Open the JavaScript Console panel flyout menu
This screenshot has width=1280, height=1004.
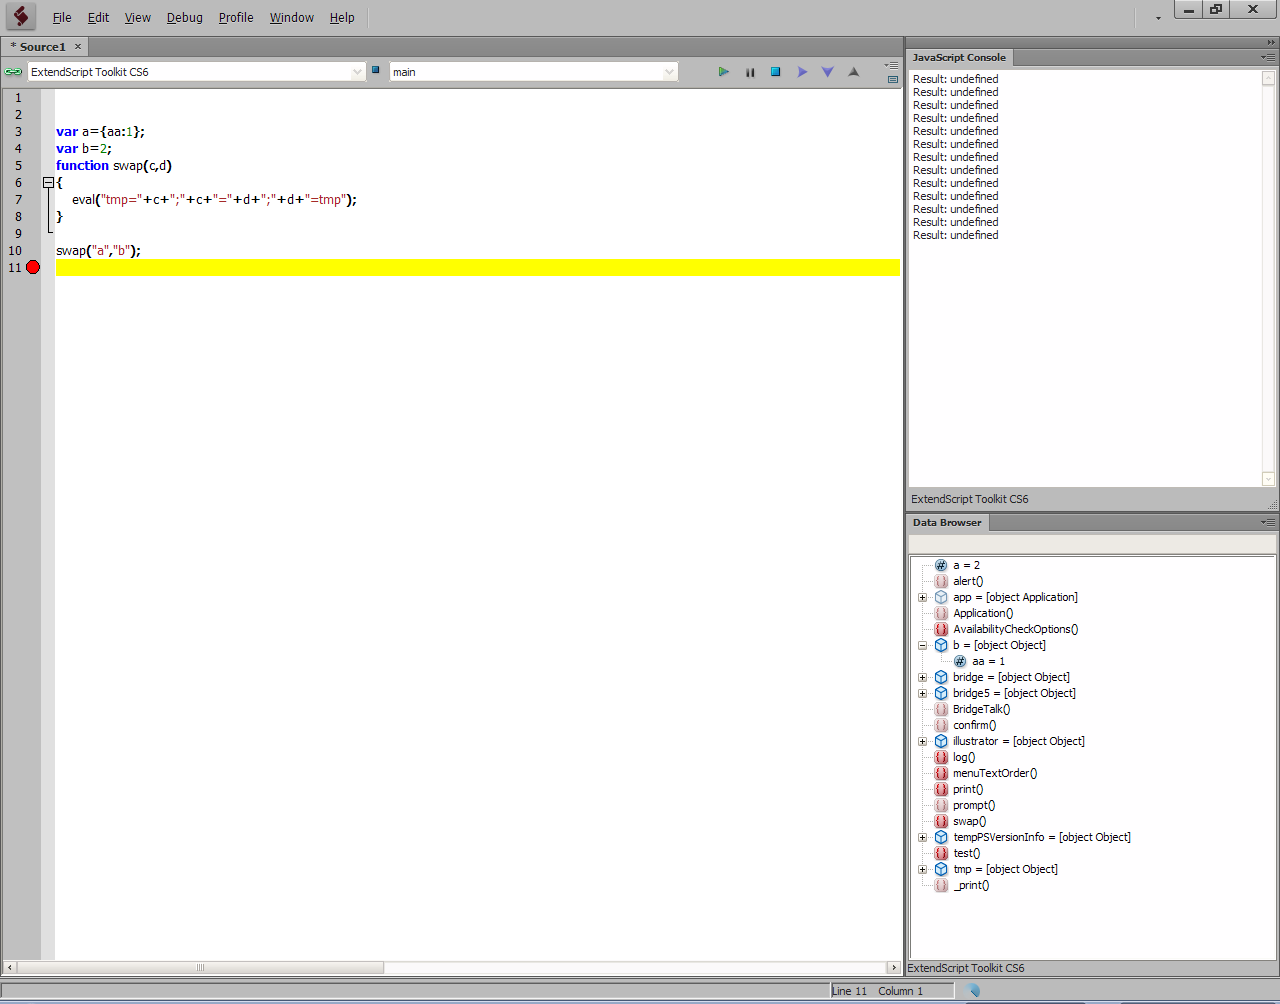pyautogui.click(x=1268, y=57)
